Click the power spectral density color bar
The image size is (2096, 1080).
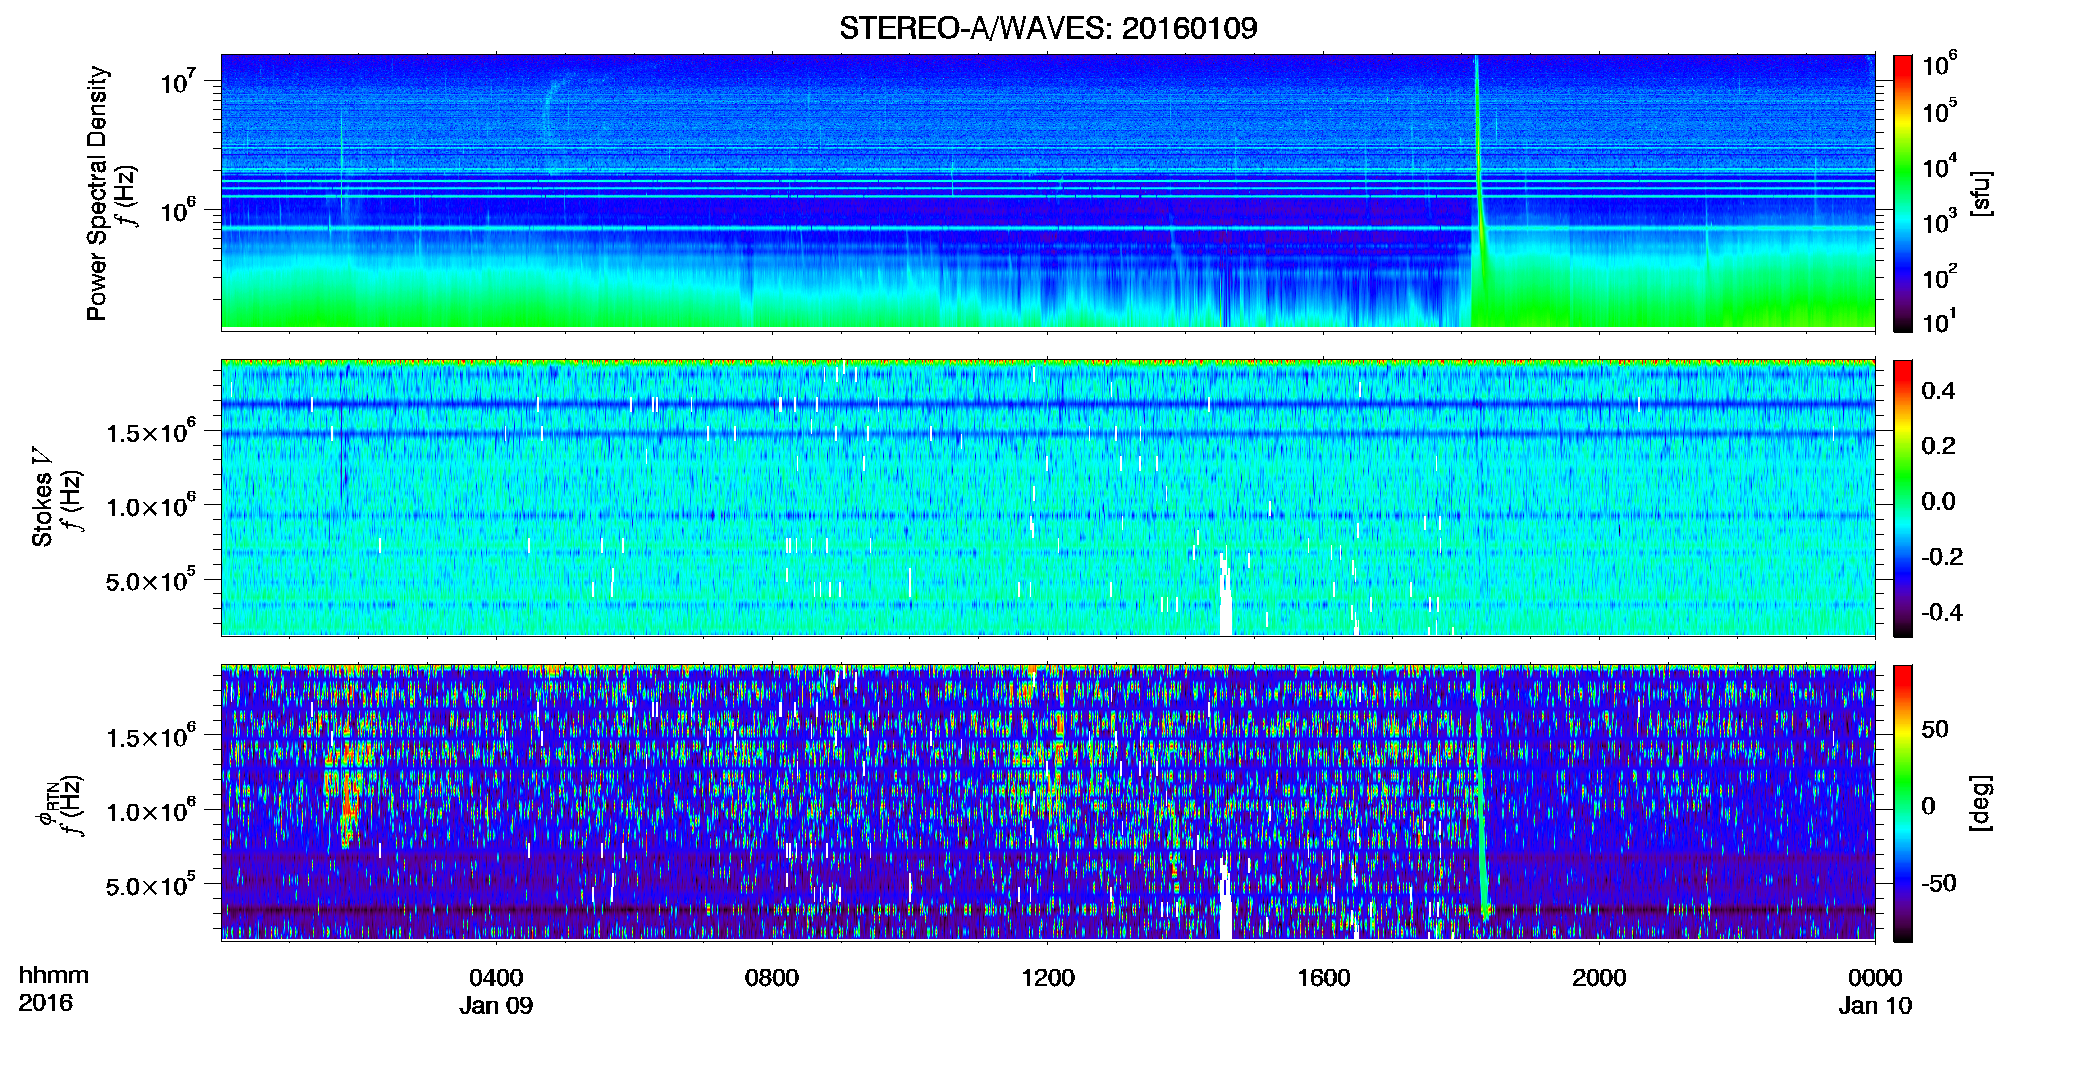click(1903, 193)
